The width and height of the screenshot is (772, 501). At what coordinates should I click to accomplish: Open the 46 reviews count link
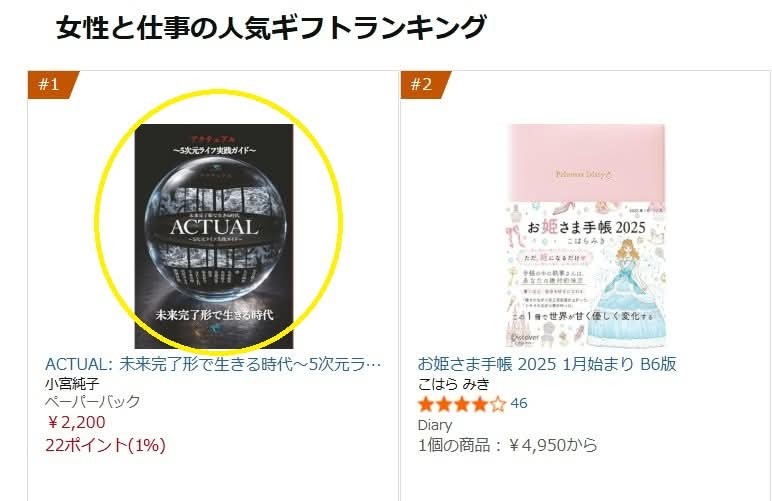coord(519,404)
